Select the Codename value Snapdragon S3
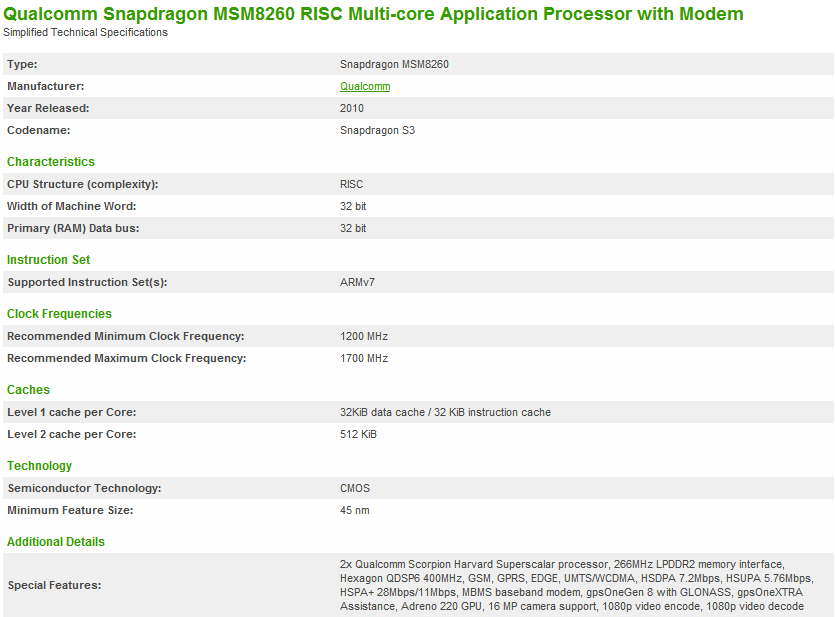Image resolution: width=835 pixels, height=617 pixels. [x=377, y=130]
